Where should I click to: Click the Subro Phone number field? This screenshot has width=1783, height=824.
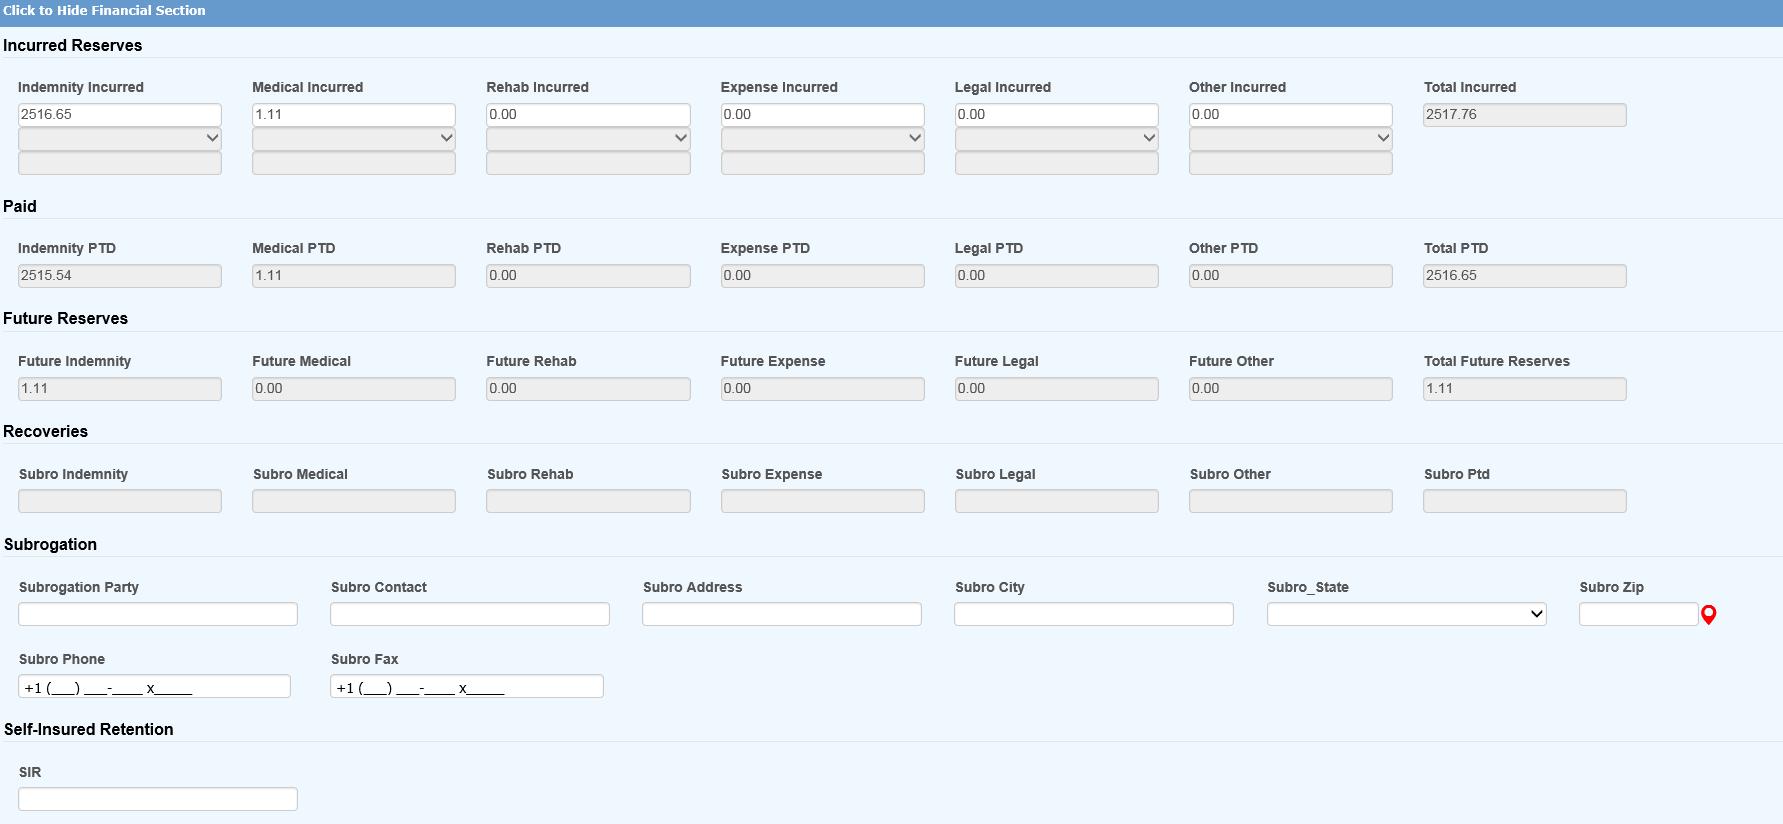tap(155, 687)
